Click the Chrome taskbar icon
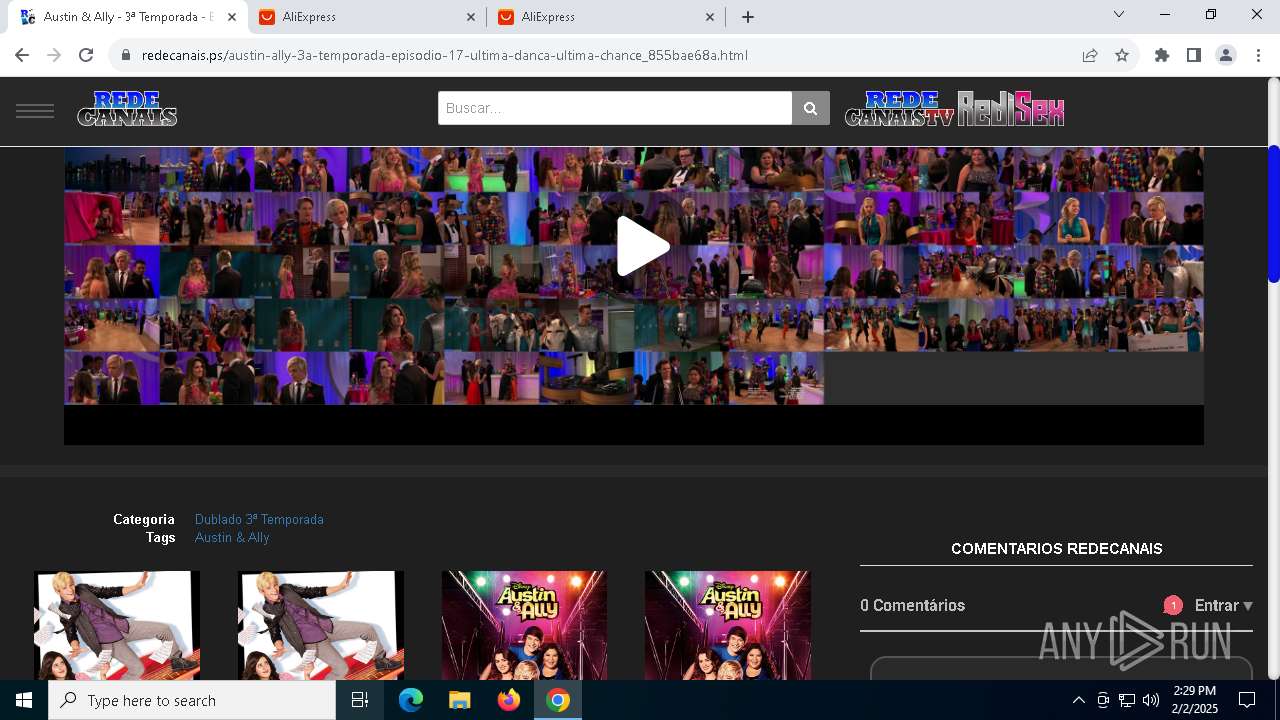Screen dimensions: 1280x720 click(x=558, y=700)
